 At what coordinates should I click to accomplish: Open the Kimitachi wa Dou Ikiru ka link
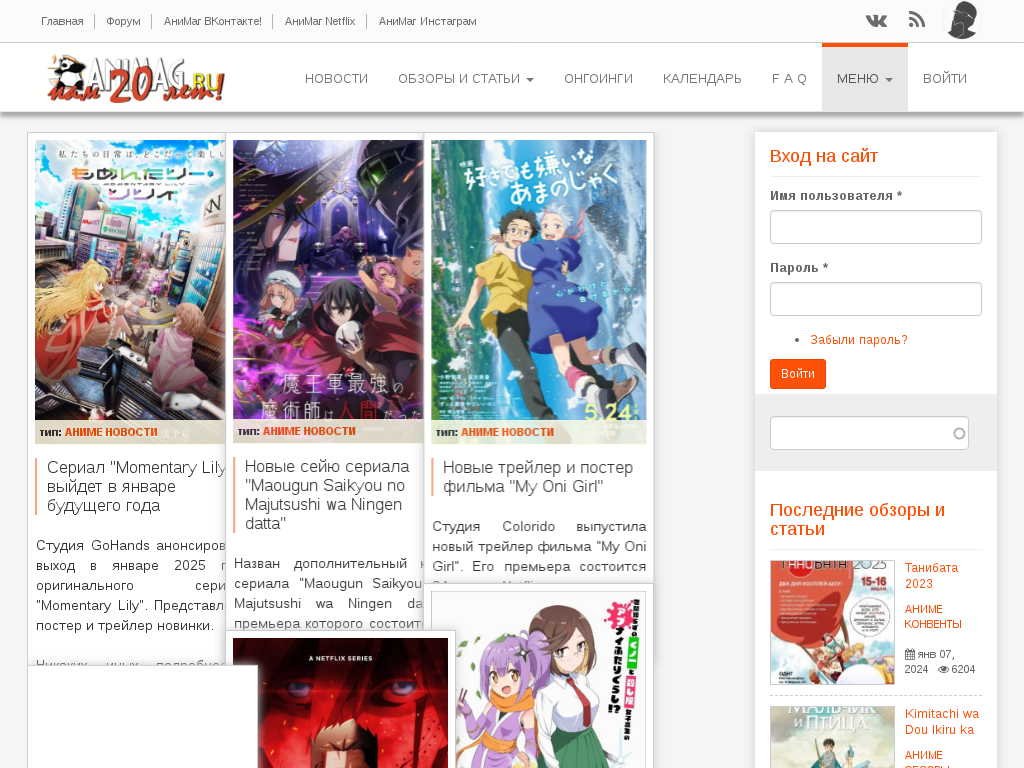[x=941, y=722]
